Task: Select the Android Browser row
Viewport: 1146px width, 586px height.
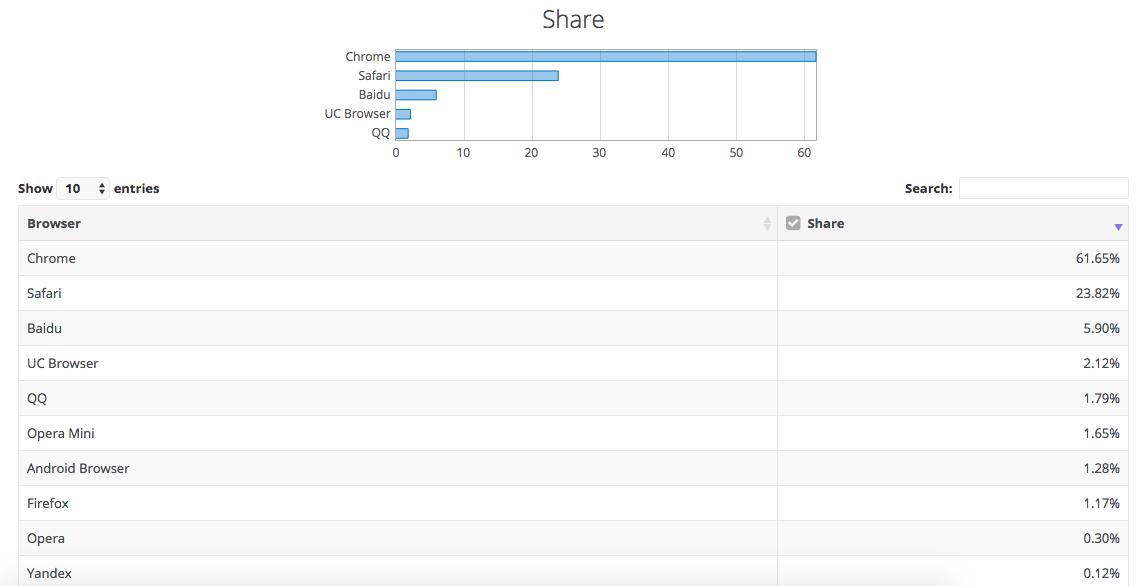Action: click(573, 469)
